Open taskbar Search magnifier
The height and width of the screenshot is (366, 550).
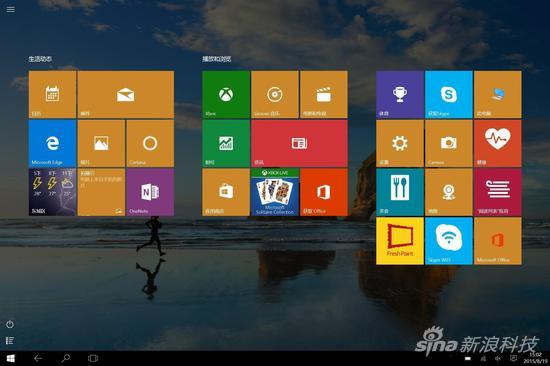65,358
